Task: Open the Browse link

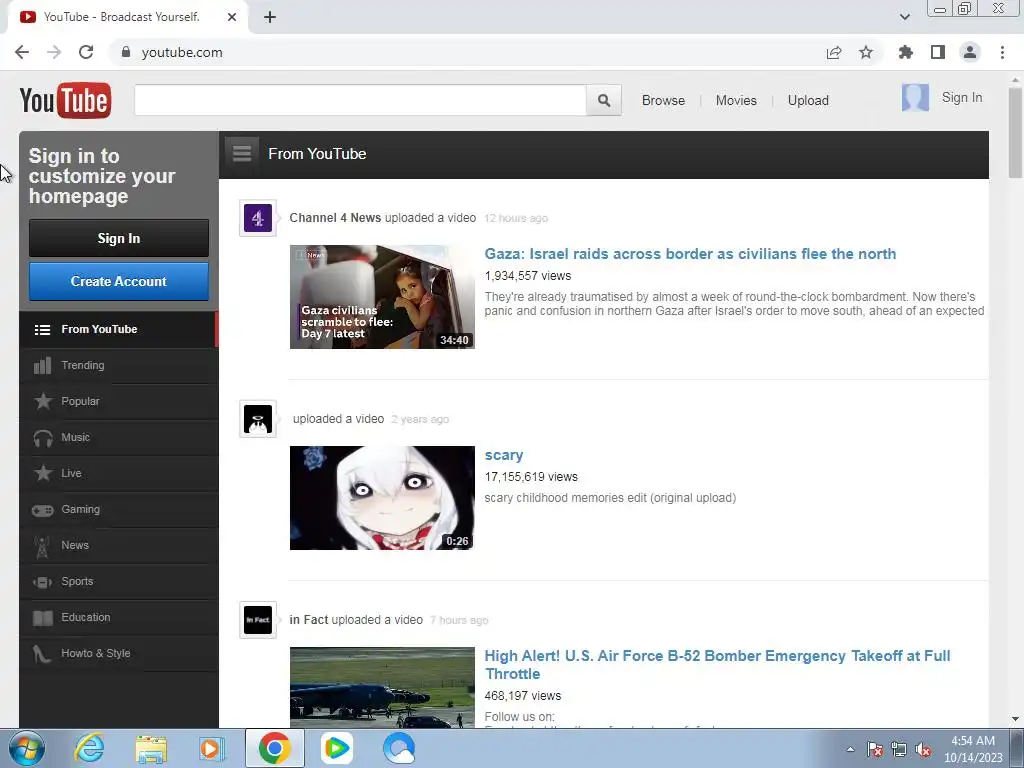Action: (x=663, y=101)
